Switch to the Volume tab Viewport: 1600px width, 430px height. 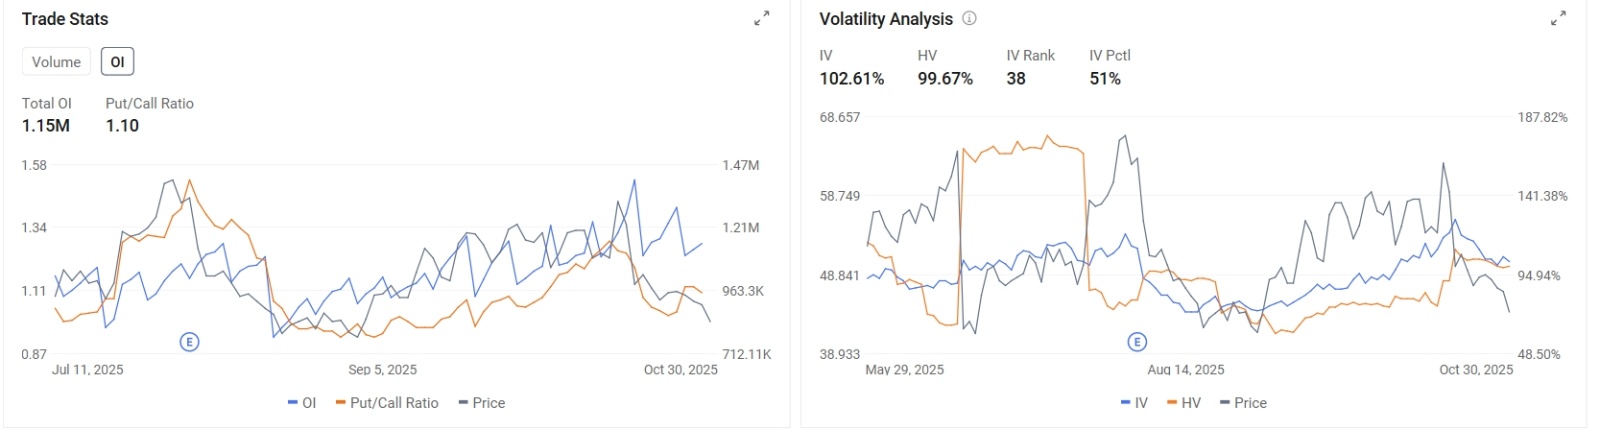56,62
